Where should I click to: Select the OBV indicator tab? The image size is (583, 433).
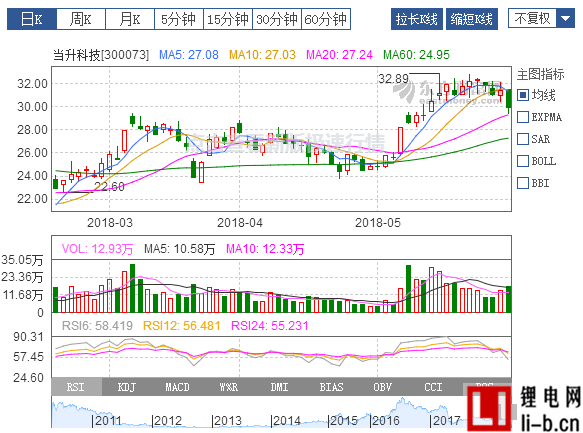383,387
